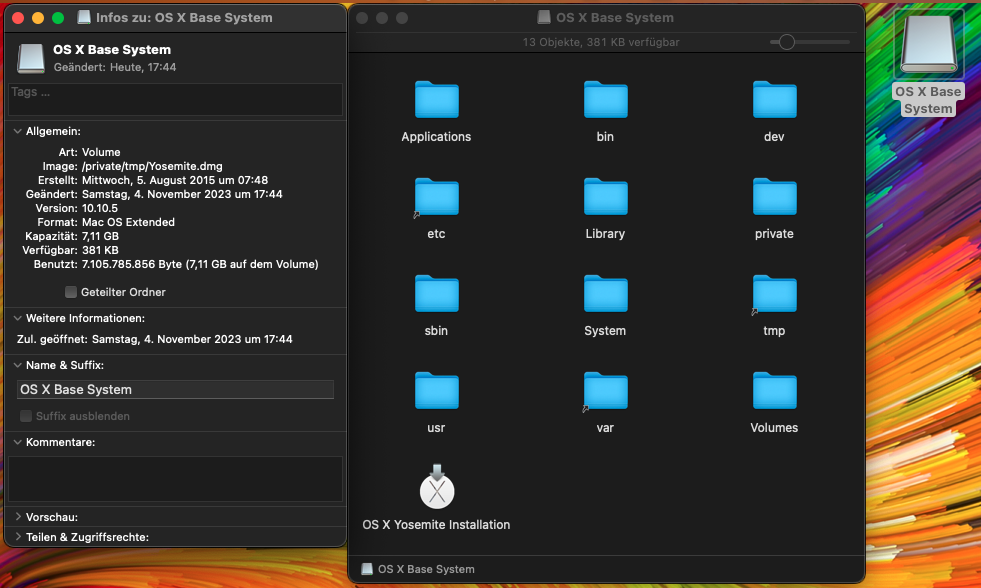Click the volume icon in Info window header
981x588 pixels.
(31, 58)
